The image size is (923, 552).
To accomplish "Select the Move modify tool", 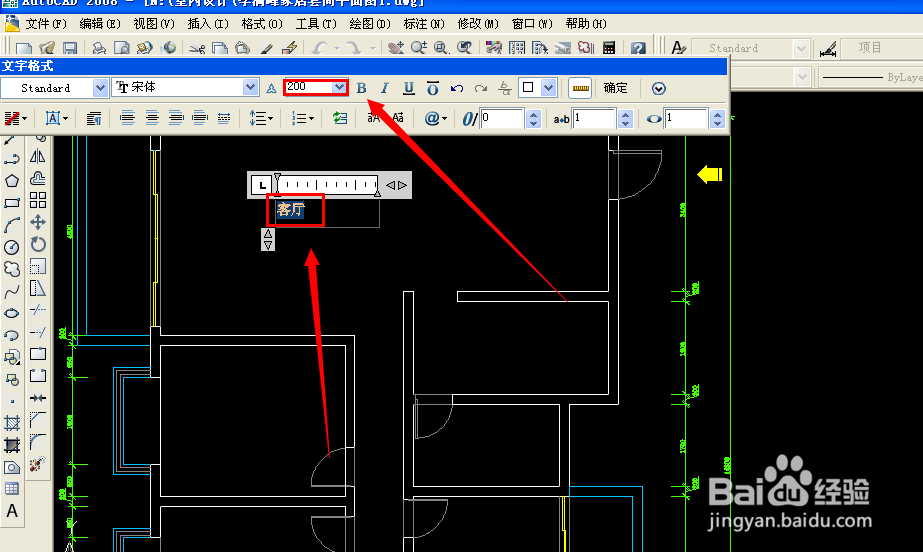I will pos(38,222).
